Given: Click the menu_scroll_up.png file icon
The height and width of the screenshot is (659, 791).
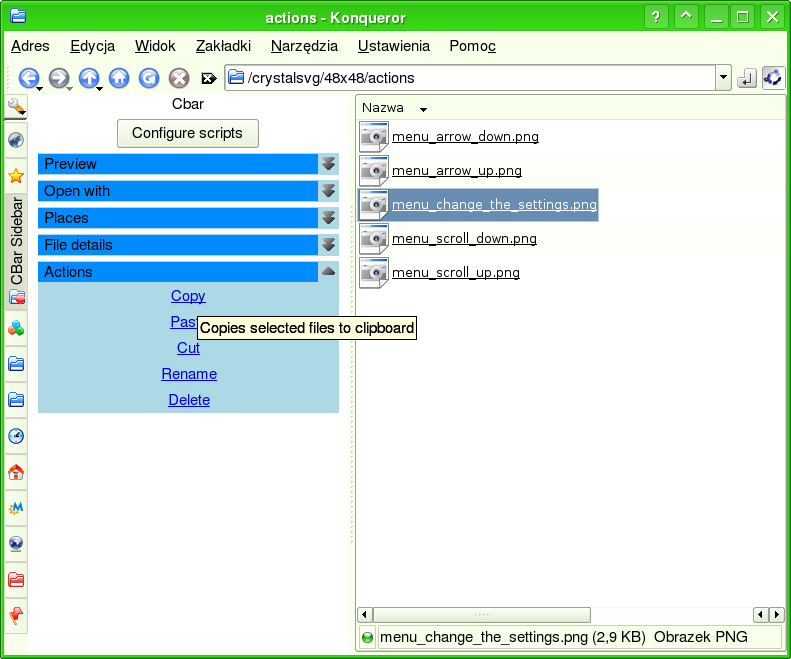Looking at the screenshot, I should [373, 272].
